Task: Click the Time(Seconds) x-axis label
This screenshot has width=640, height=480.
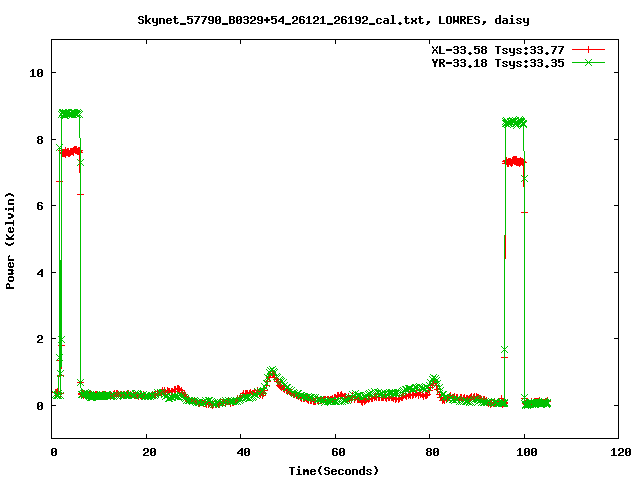Action: (x=333, y=471)
